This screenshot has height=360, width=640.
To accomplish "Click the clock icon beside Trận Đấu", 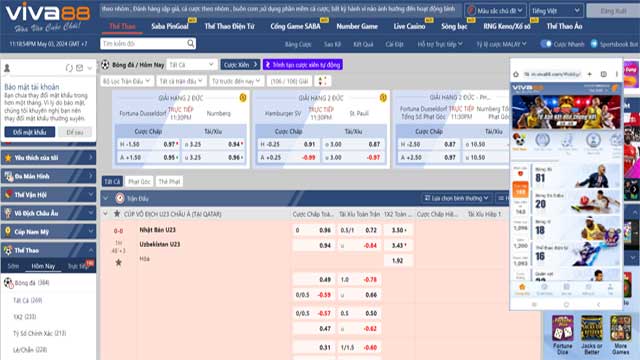I will click(120, 198).
